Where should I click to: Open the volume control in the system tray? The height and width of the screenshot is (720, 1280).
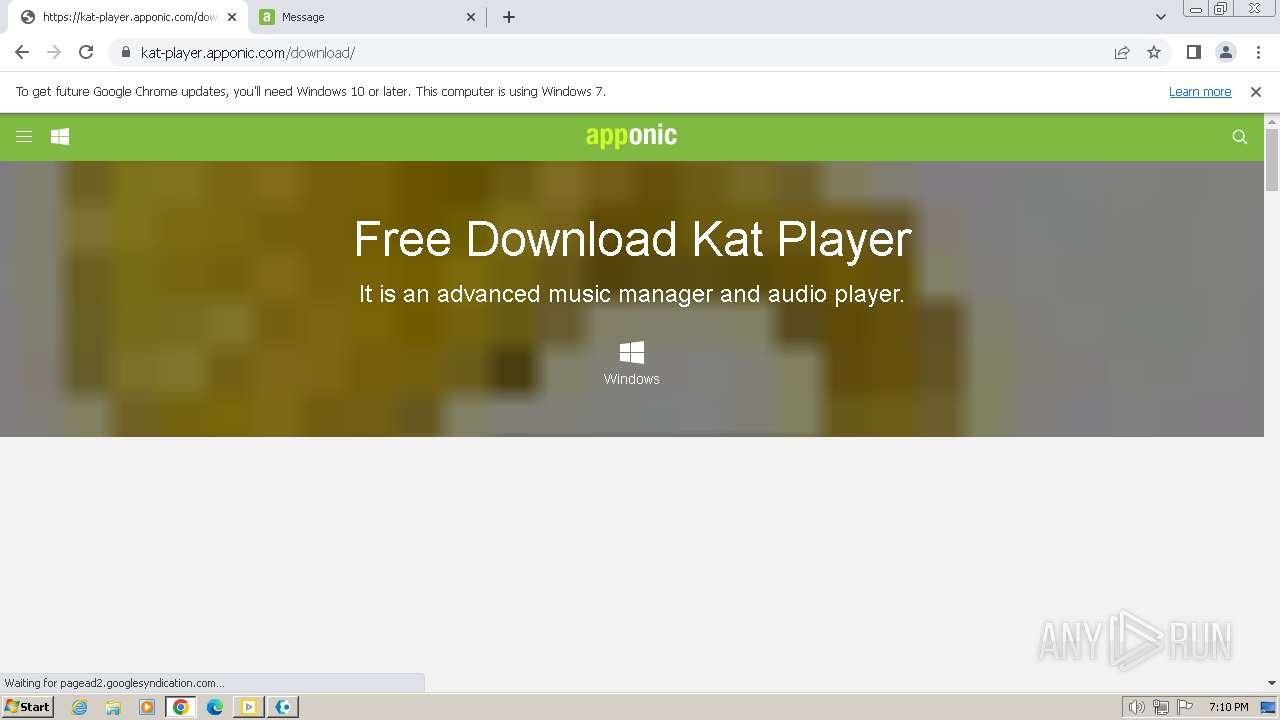tap(1137, 707)
